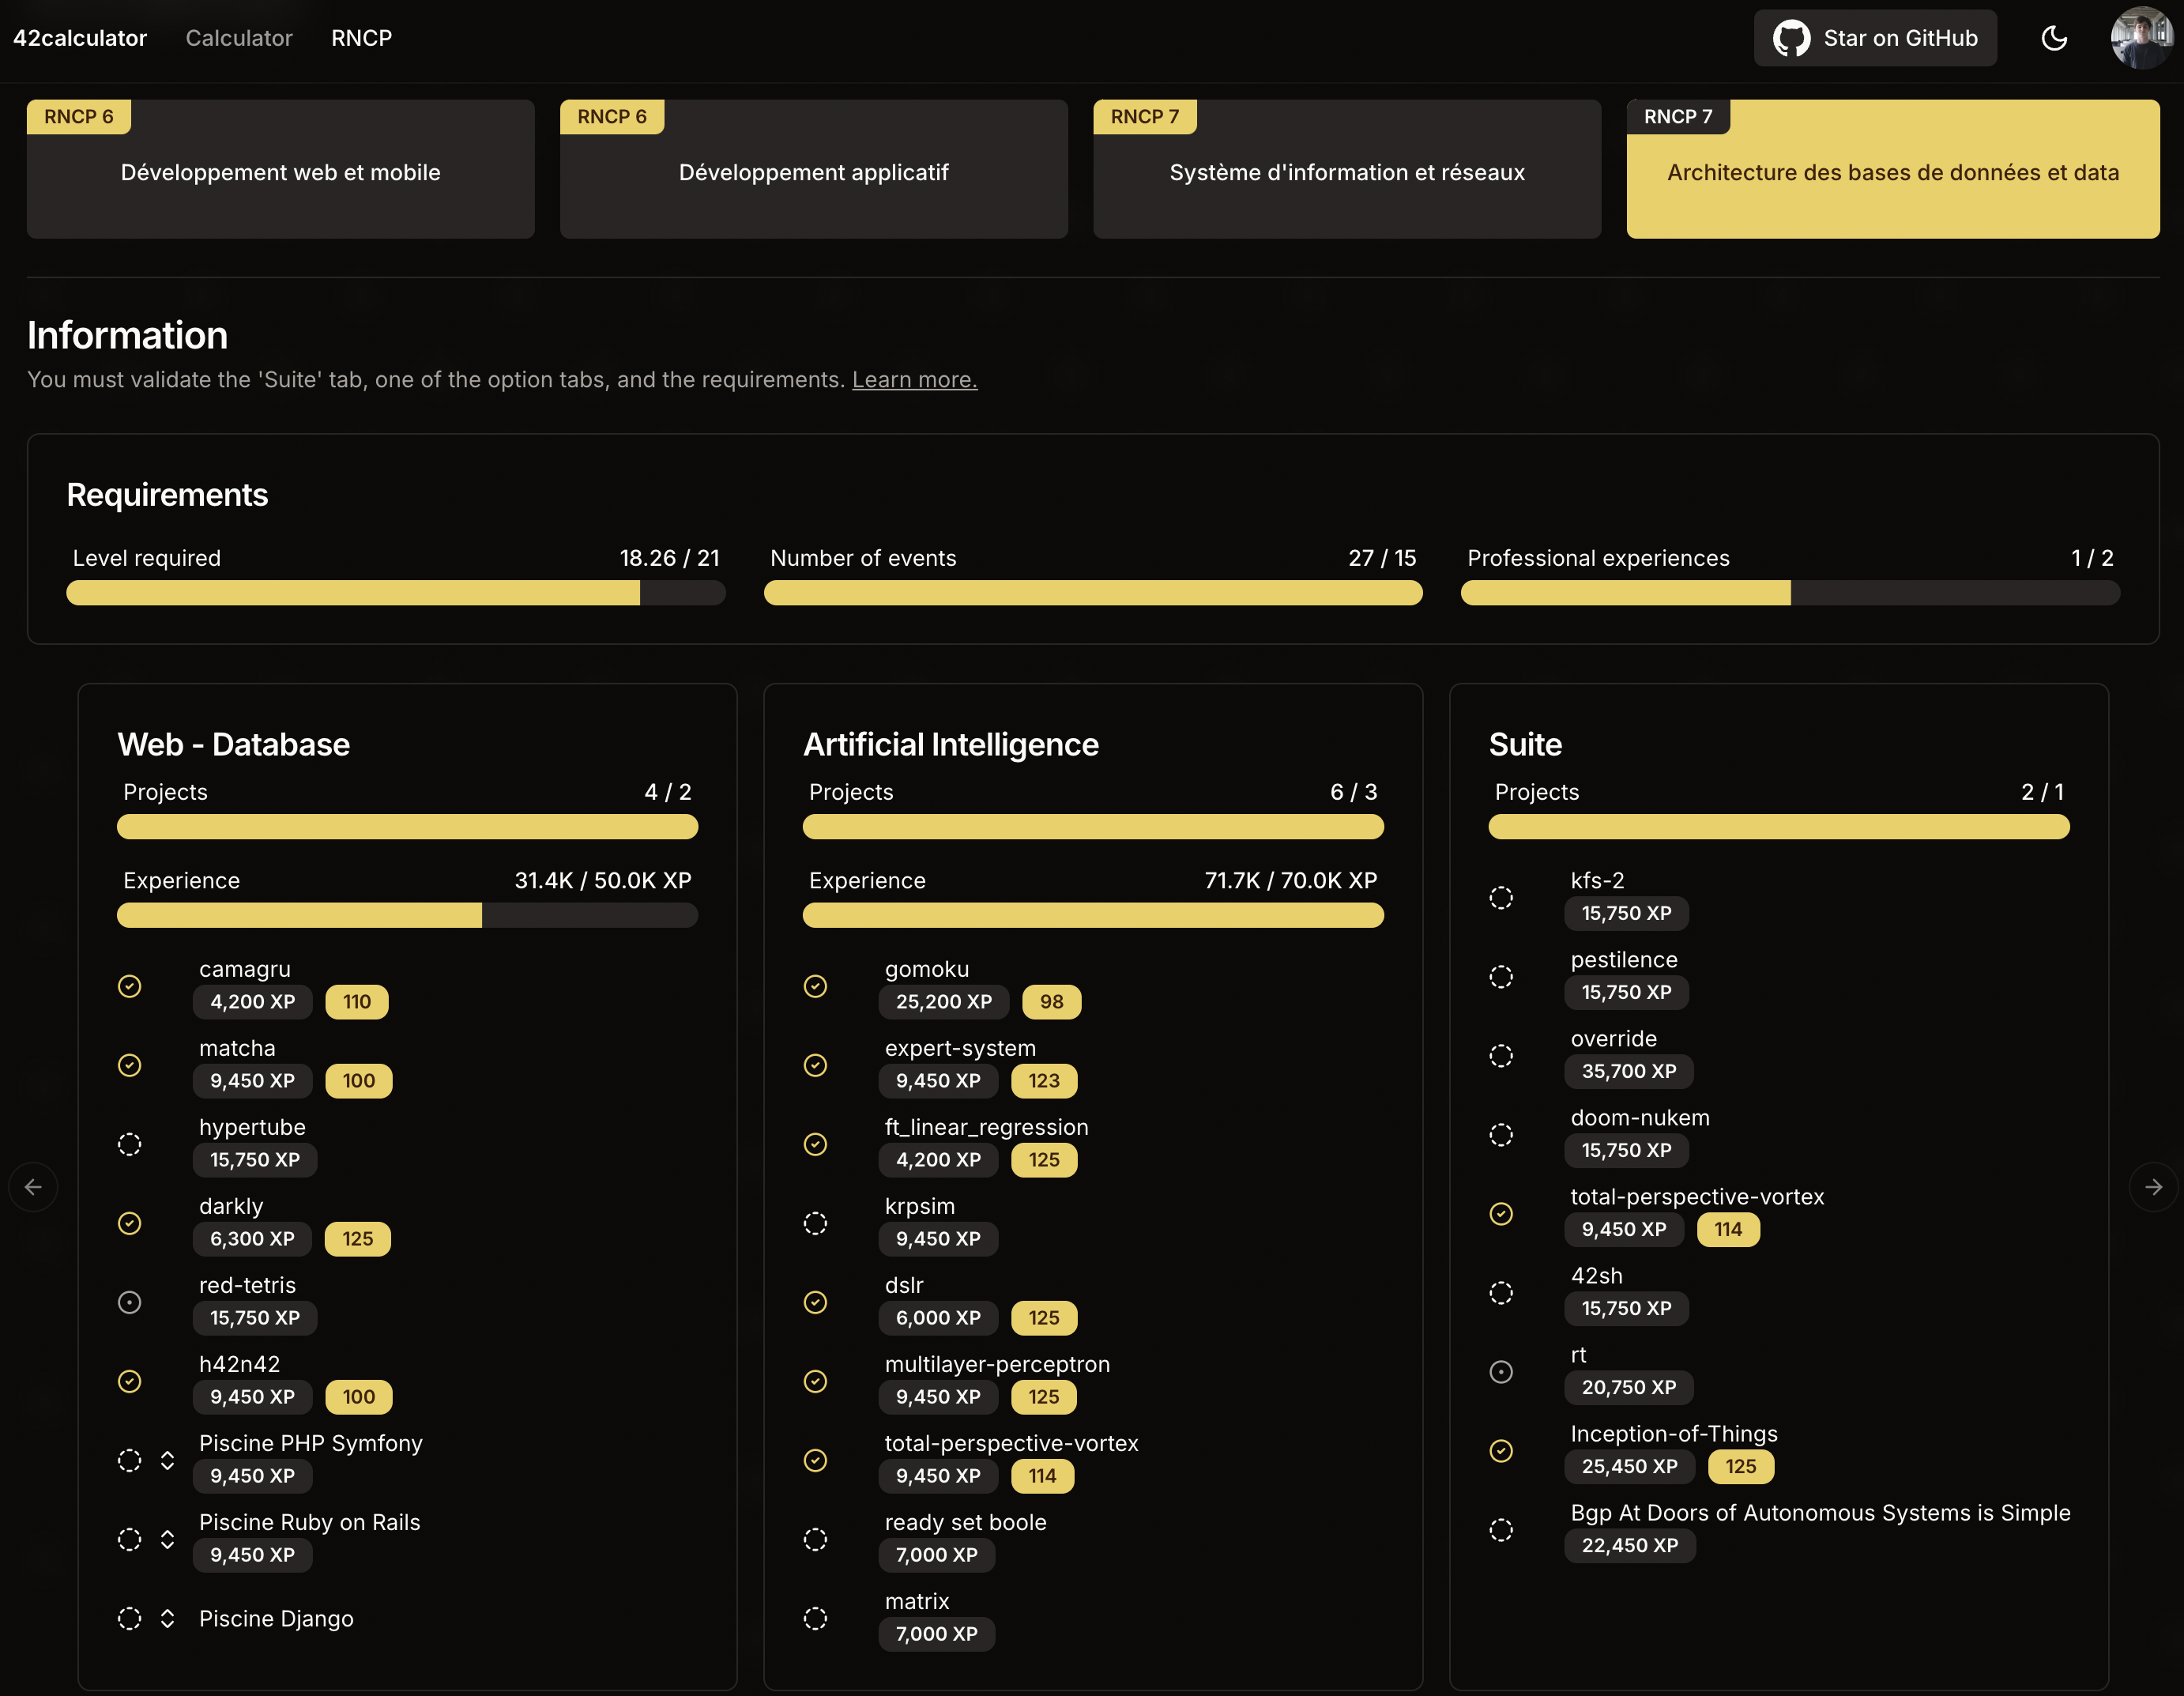Expand Piscine PHP Symfony chevrons
Viewport: 2184px width, 1696px height.
pos(168,1460)
